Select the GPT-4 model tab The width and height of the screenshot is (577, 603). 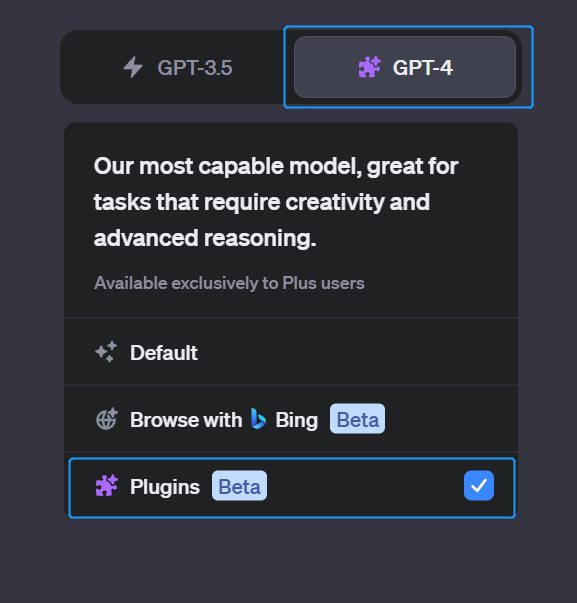click(x=405, y=67)
